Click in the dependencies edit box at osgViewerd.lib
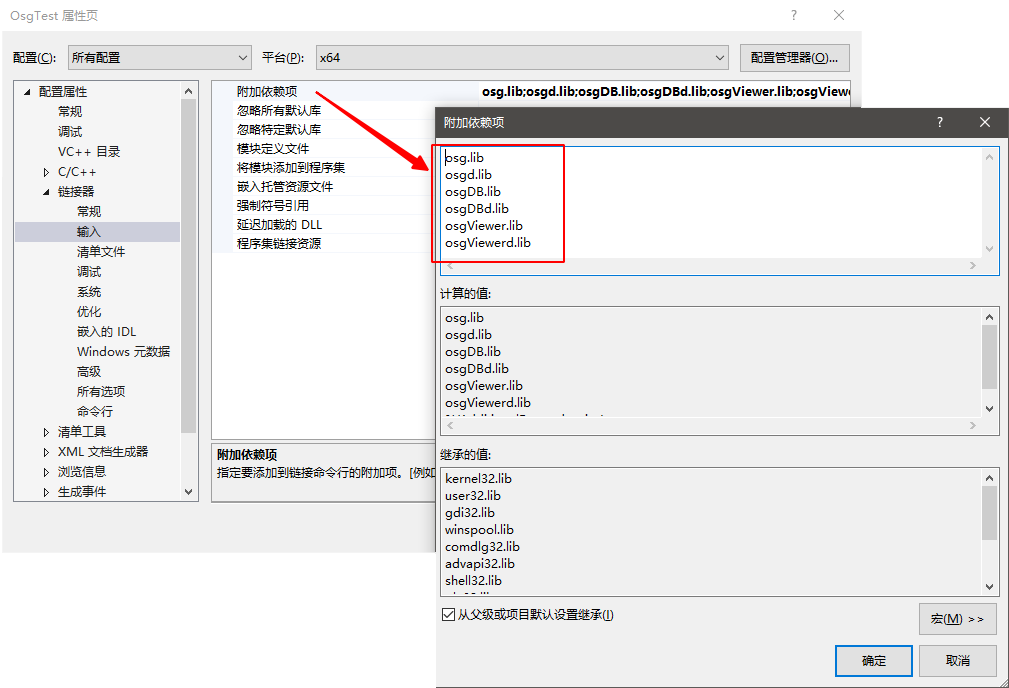Viewport: 1009px width, 688px height. point(488,243)
